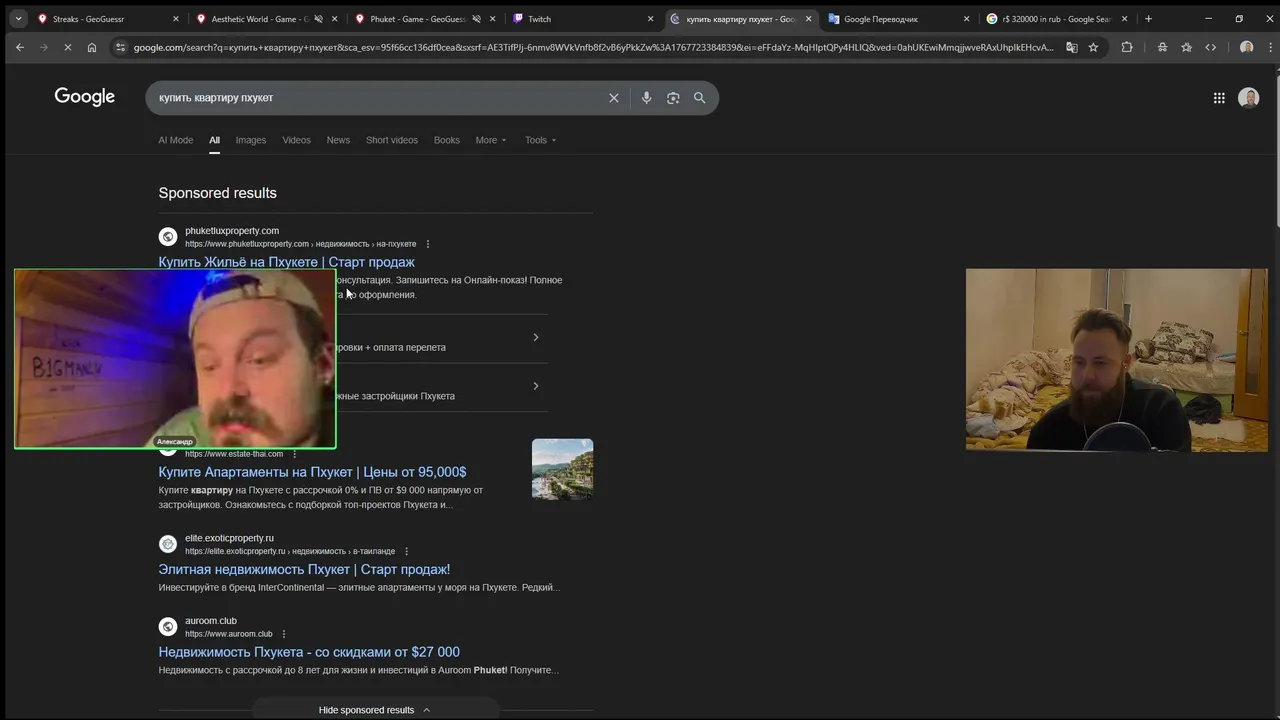Open a new browser tab
This screenshot has height=720, width=1280.
[x=1148, y=19]
